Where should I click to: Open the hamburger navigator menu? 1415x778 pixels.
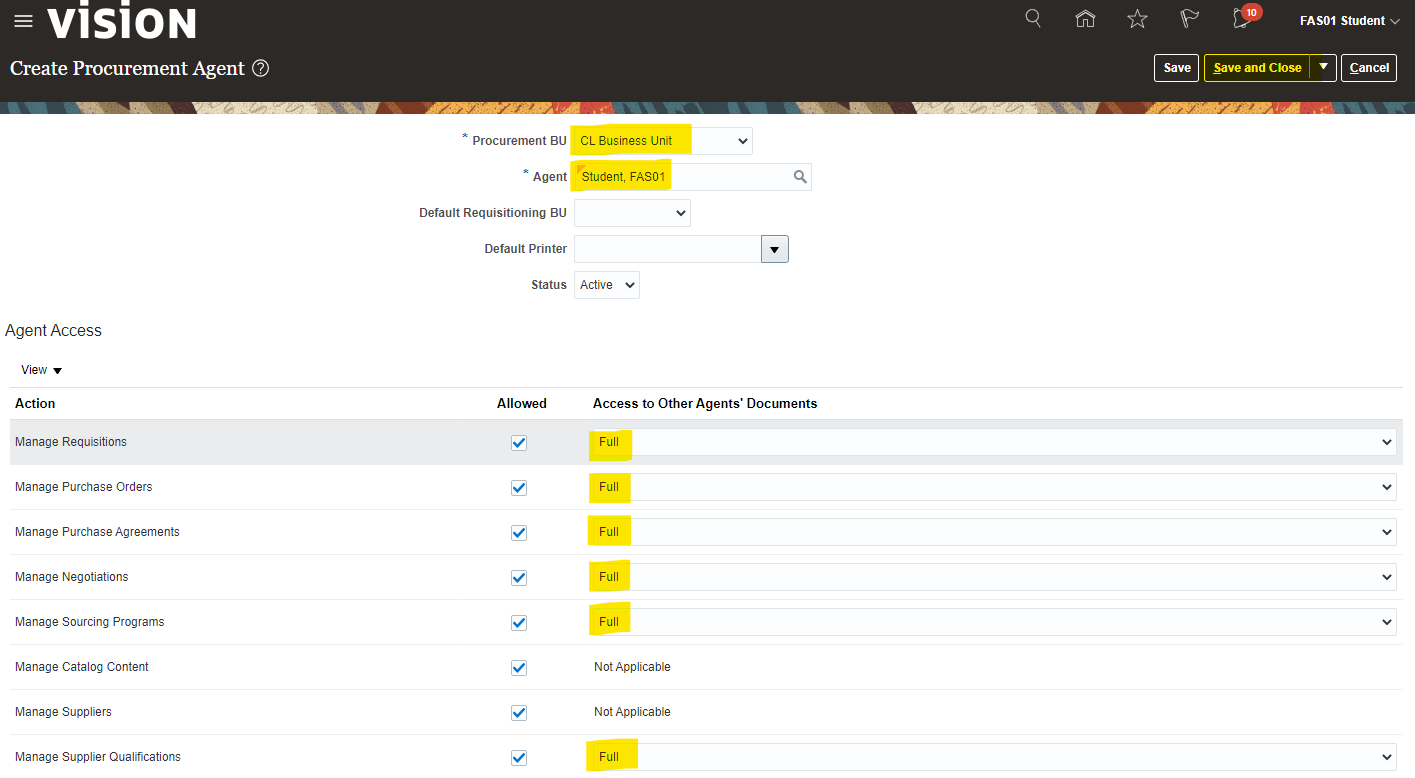pyautogui.click(x=23, y=21)
